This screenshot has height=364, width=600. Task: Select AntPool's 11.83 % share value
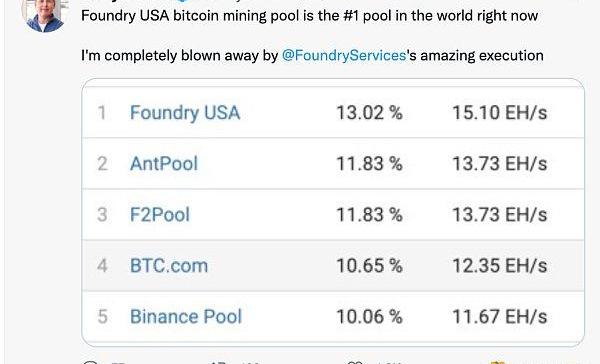369,164
